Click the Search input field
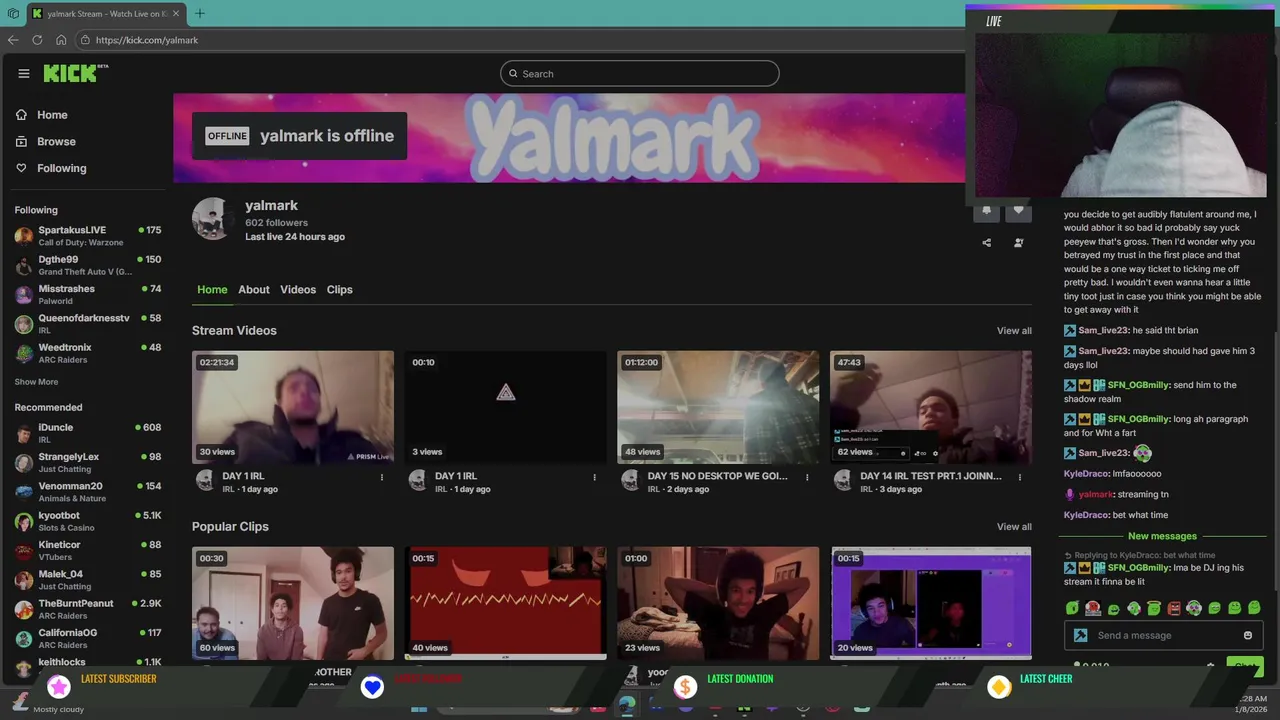The image size is (1280, 720). pos(640,73)
